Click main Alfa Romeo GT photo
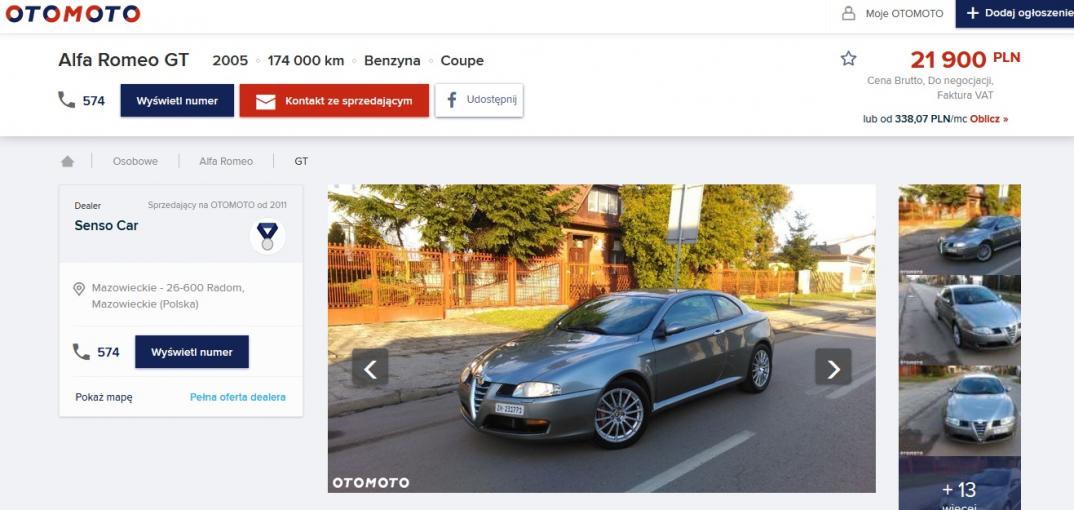Screen dimensions: 1074x510 (x=601, y=338)
